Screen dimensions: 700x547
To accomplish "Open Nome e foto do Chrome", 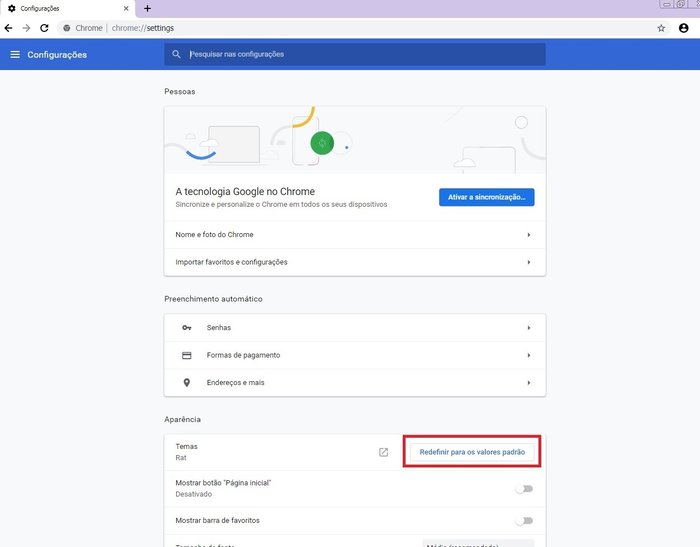I will point(355,235).
